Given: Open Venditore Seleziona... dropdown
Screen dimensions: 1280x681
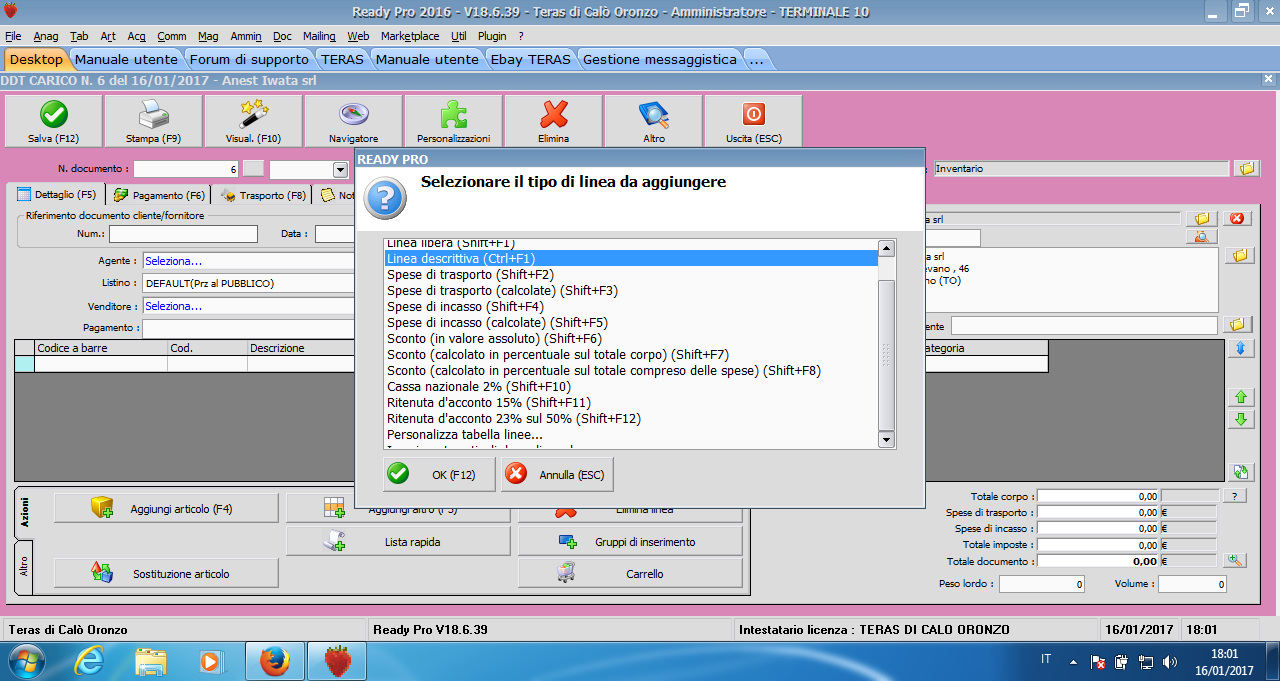Looking at the screenshot, I should click(x=249, y=306).
